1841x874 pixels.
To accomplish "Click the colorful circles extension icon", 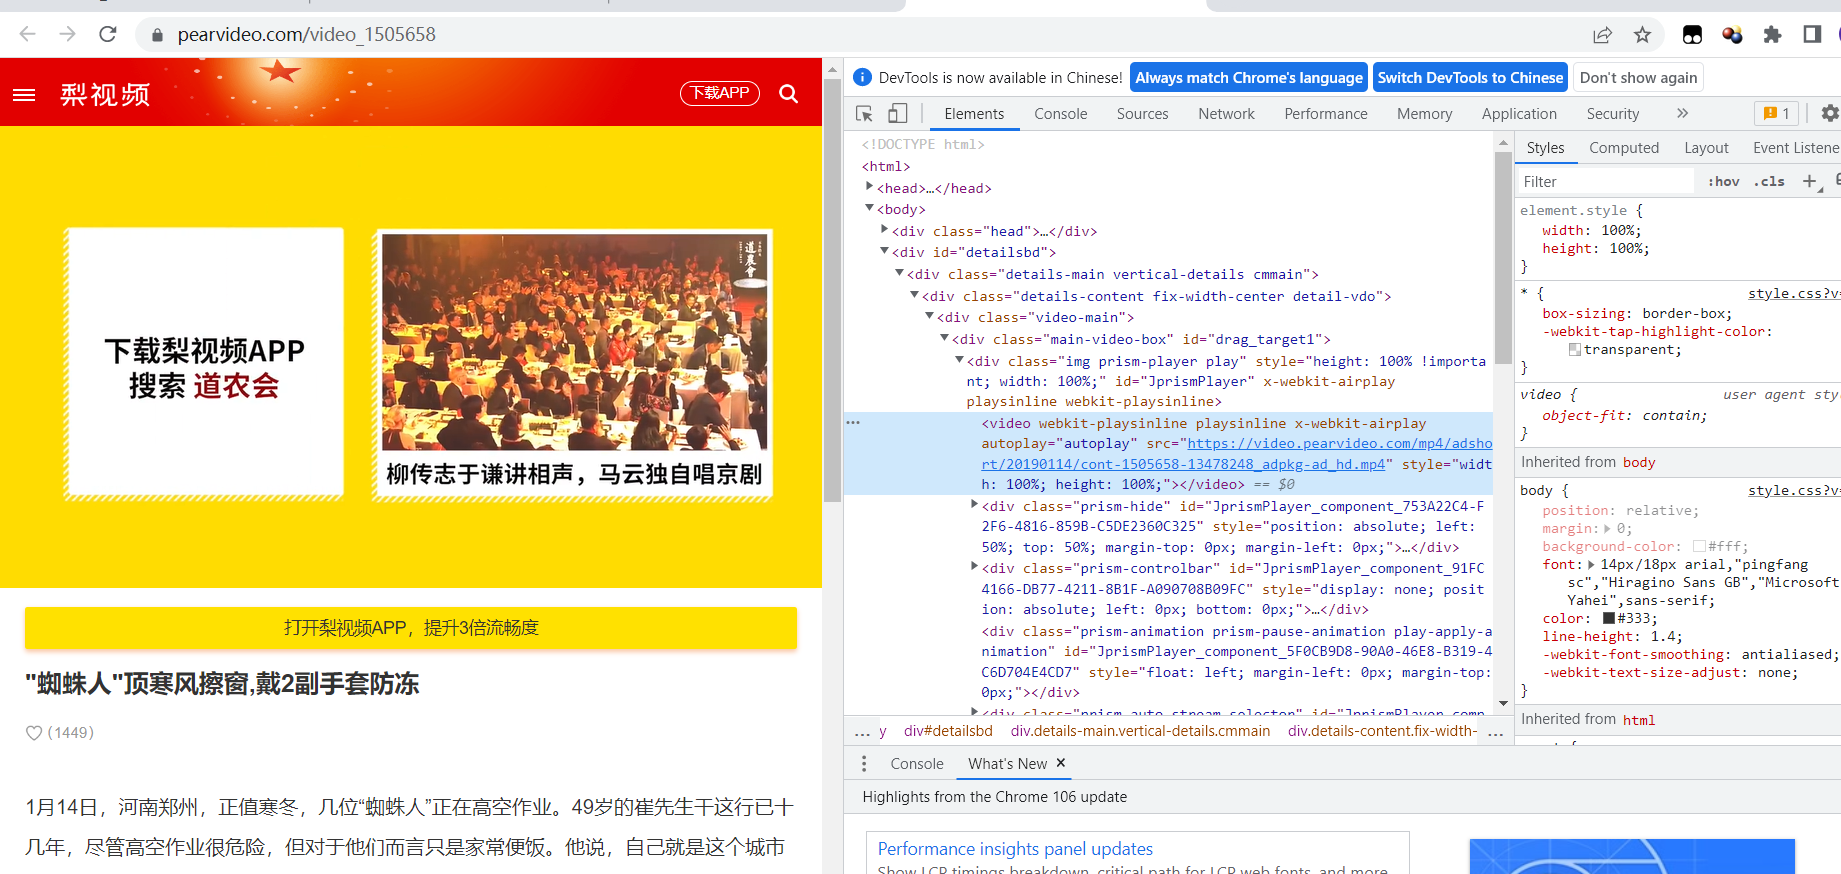I will pos(1732,35).
